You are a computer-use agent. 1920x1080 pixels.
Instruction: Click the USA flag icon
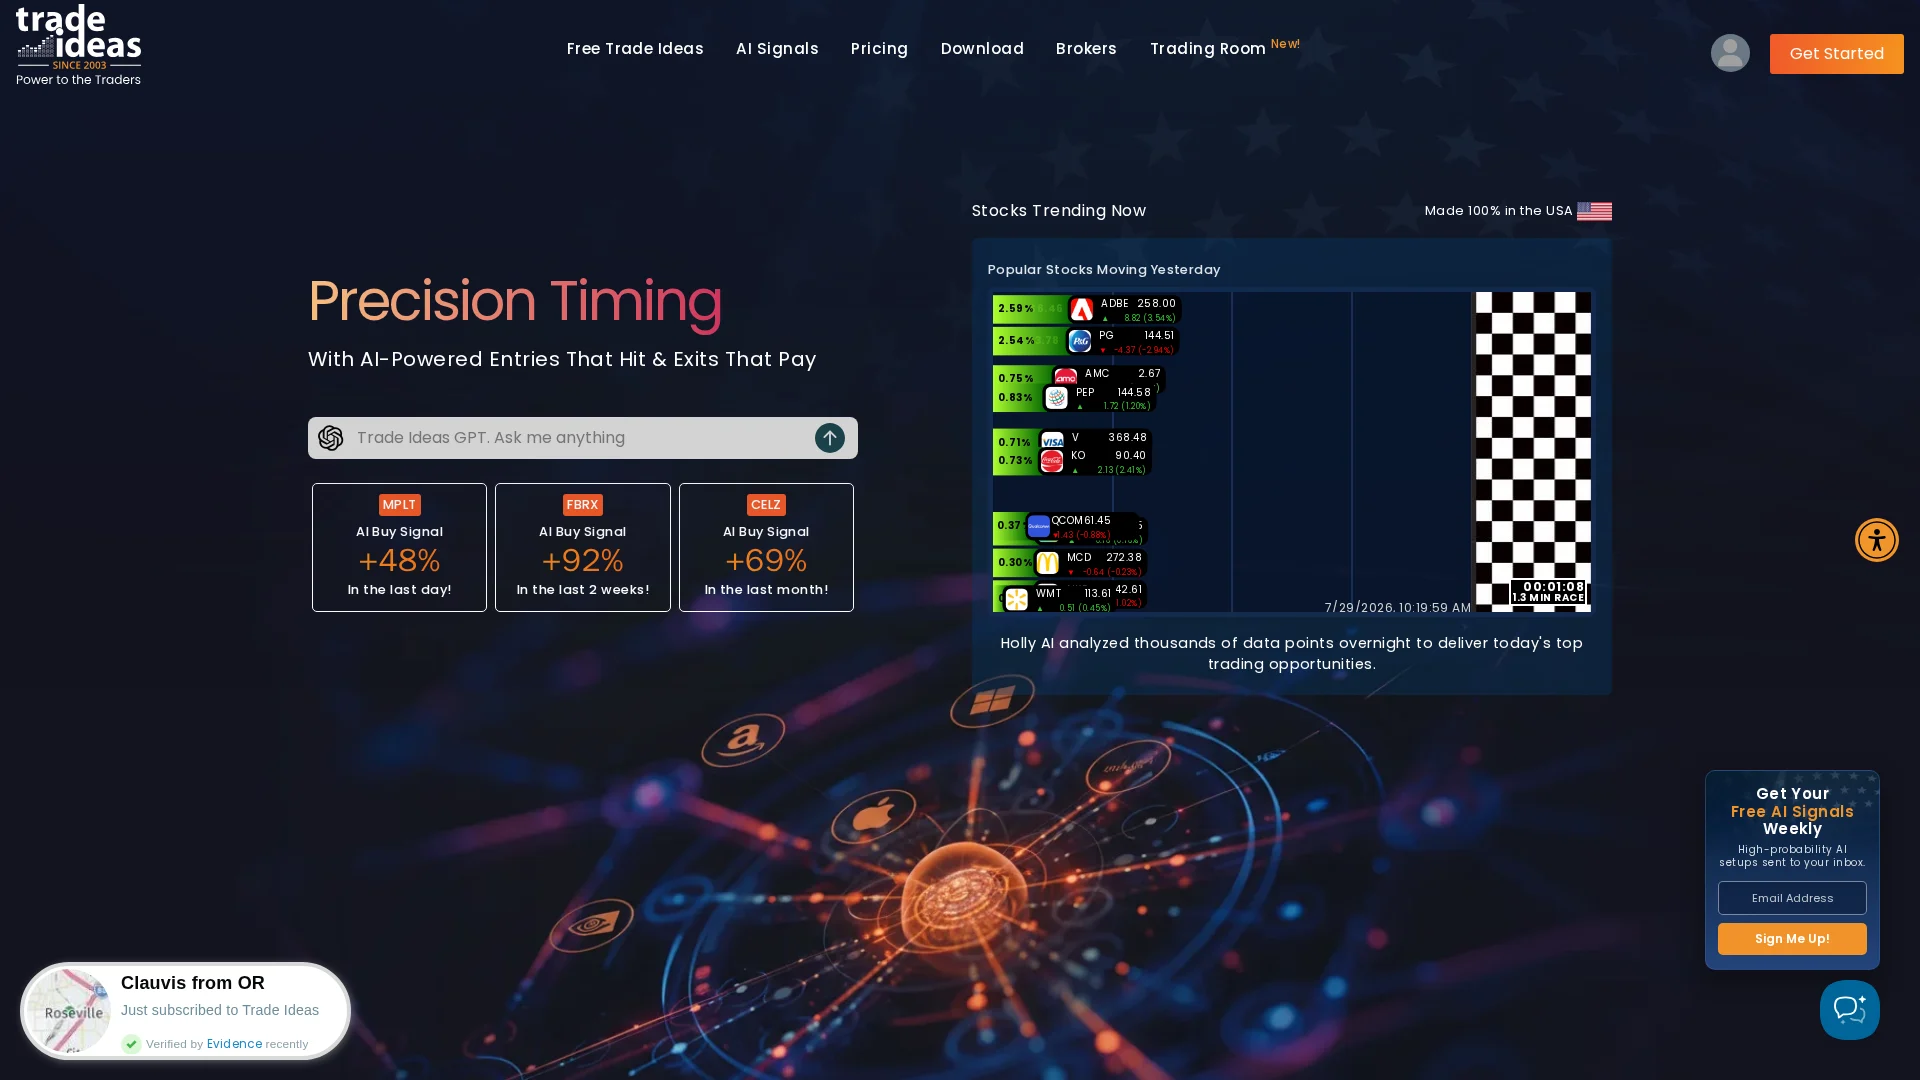pos(1594,211)
